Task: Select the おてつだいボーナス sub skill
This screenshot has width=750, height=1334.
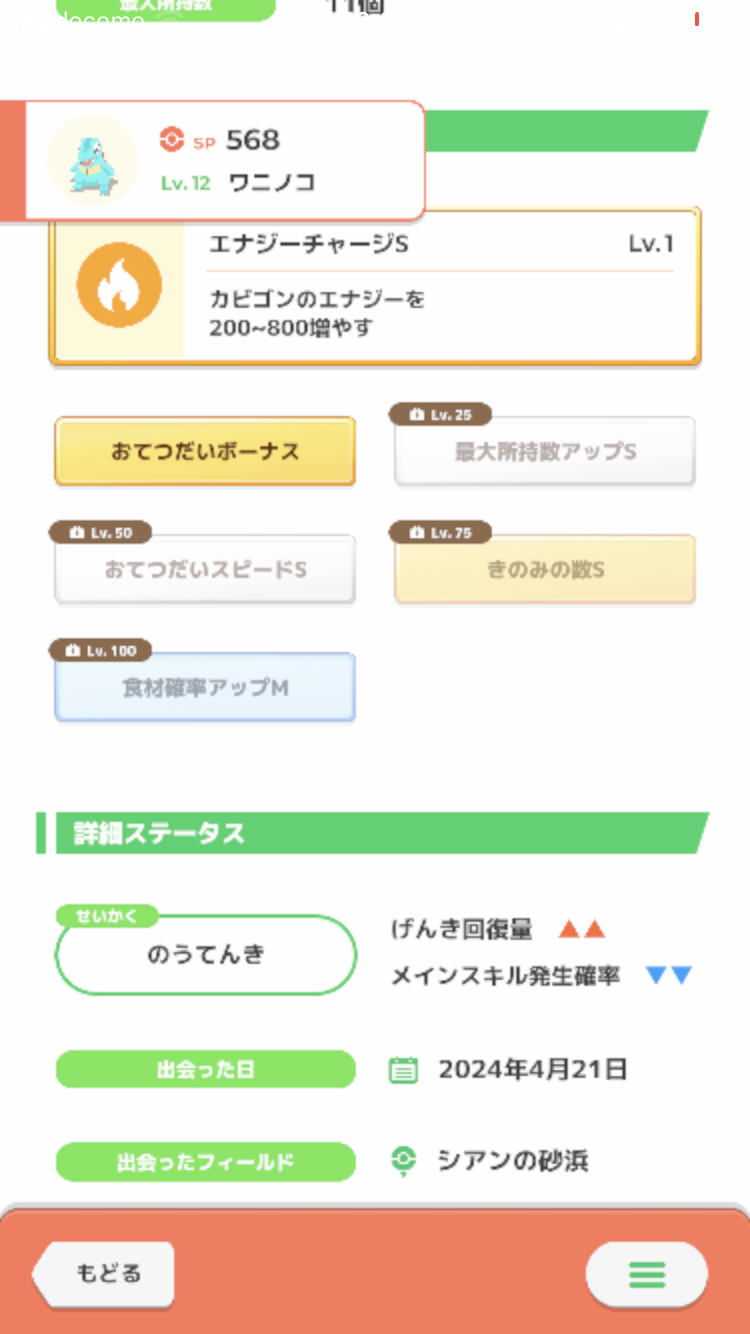Action: [x=205, y=452]
